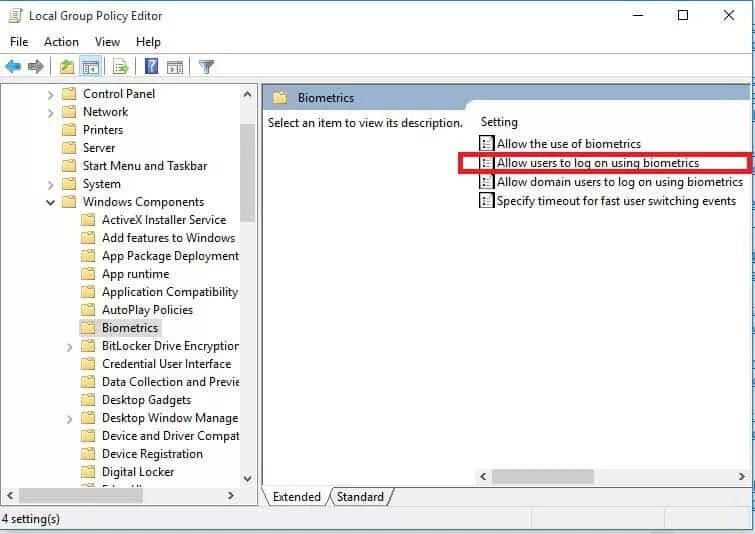Click tree pane scroll down arrow
755x534 pixels.
coord(247,479)
